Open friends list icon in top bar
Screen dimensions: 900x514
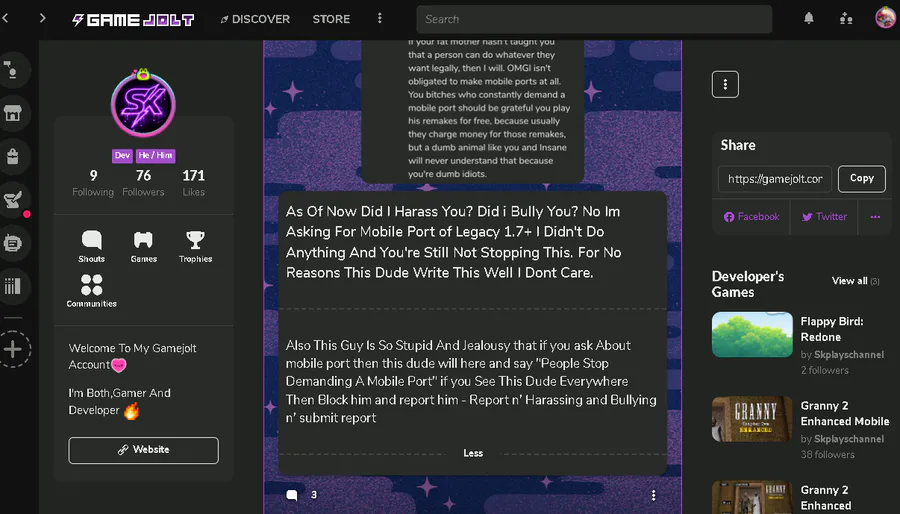pyautogui.click(x=846, y=18)
